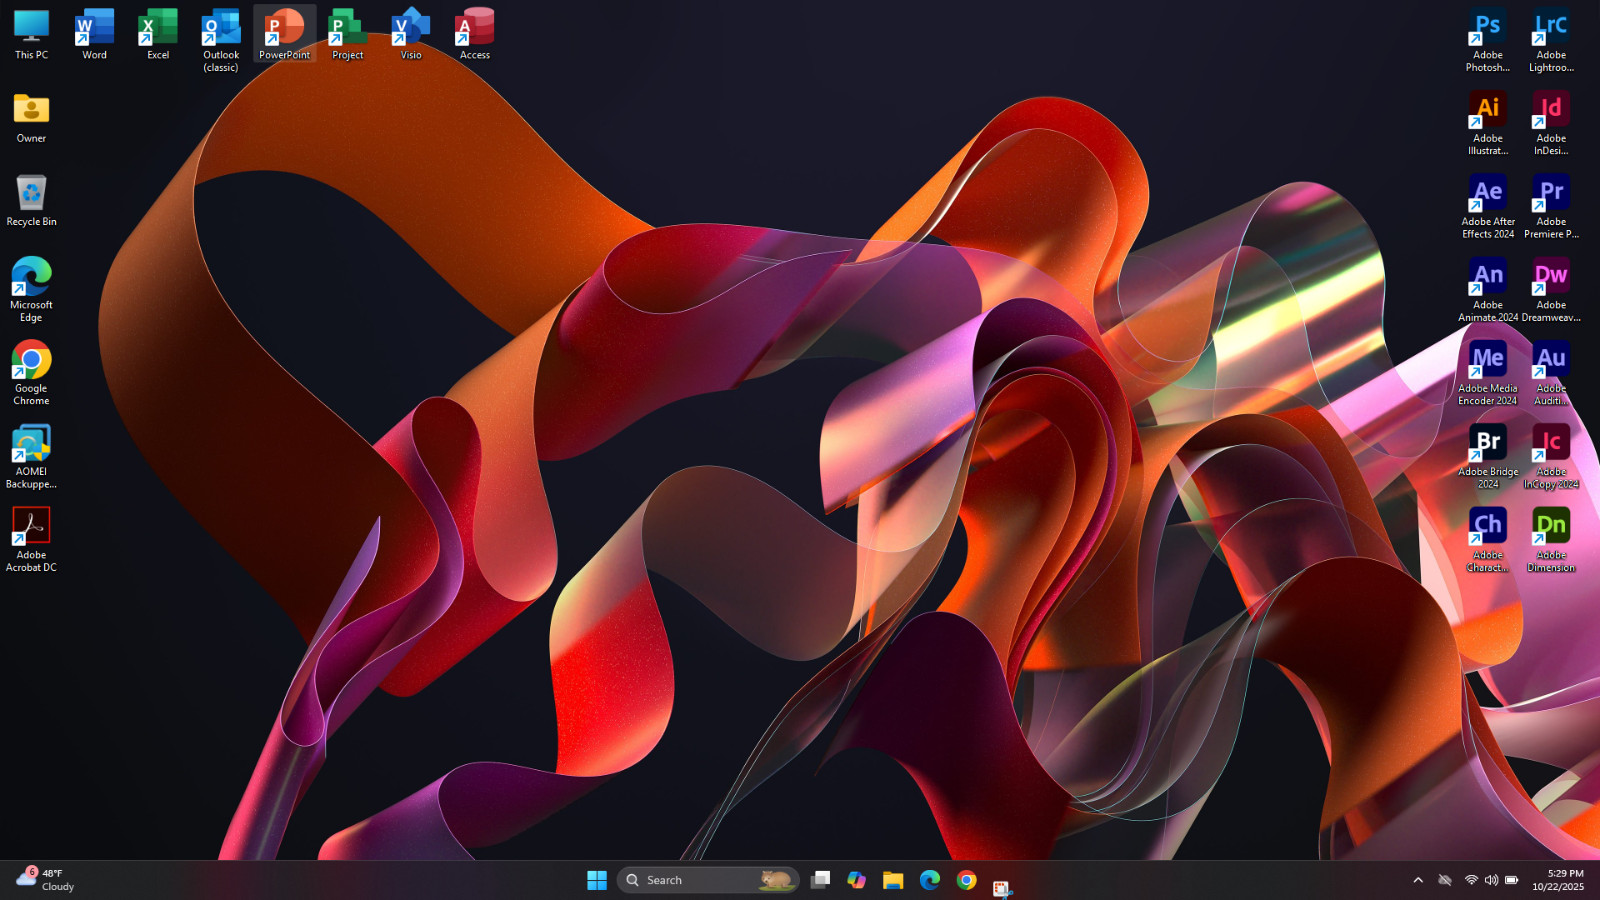
Task: Select the Visio desktop icon
Action: [411, 34]
